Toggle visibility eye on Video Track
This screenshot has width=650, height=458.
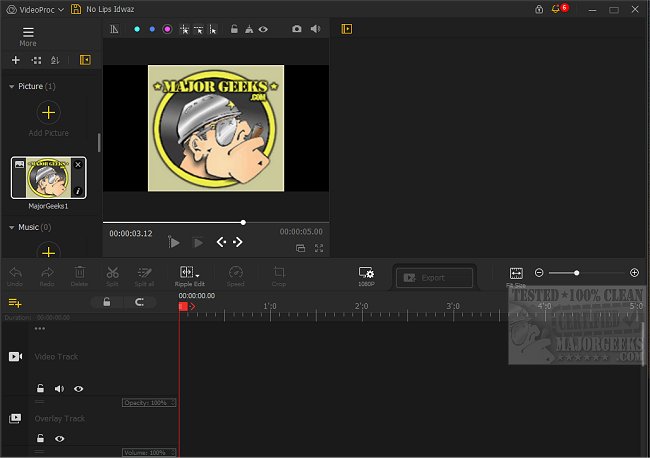[78, 388]
